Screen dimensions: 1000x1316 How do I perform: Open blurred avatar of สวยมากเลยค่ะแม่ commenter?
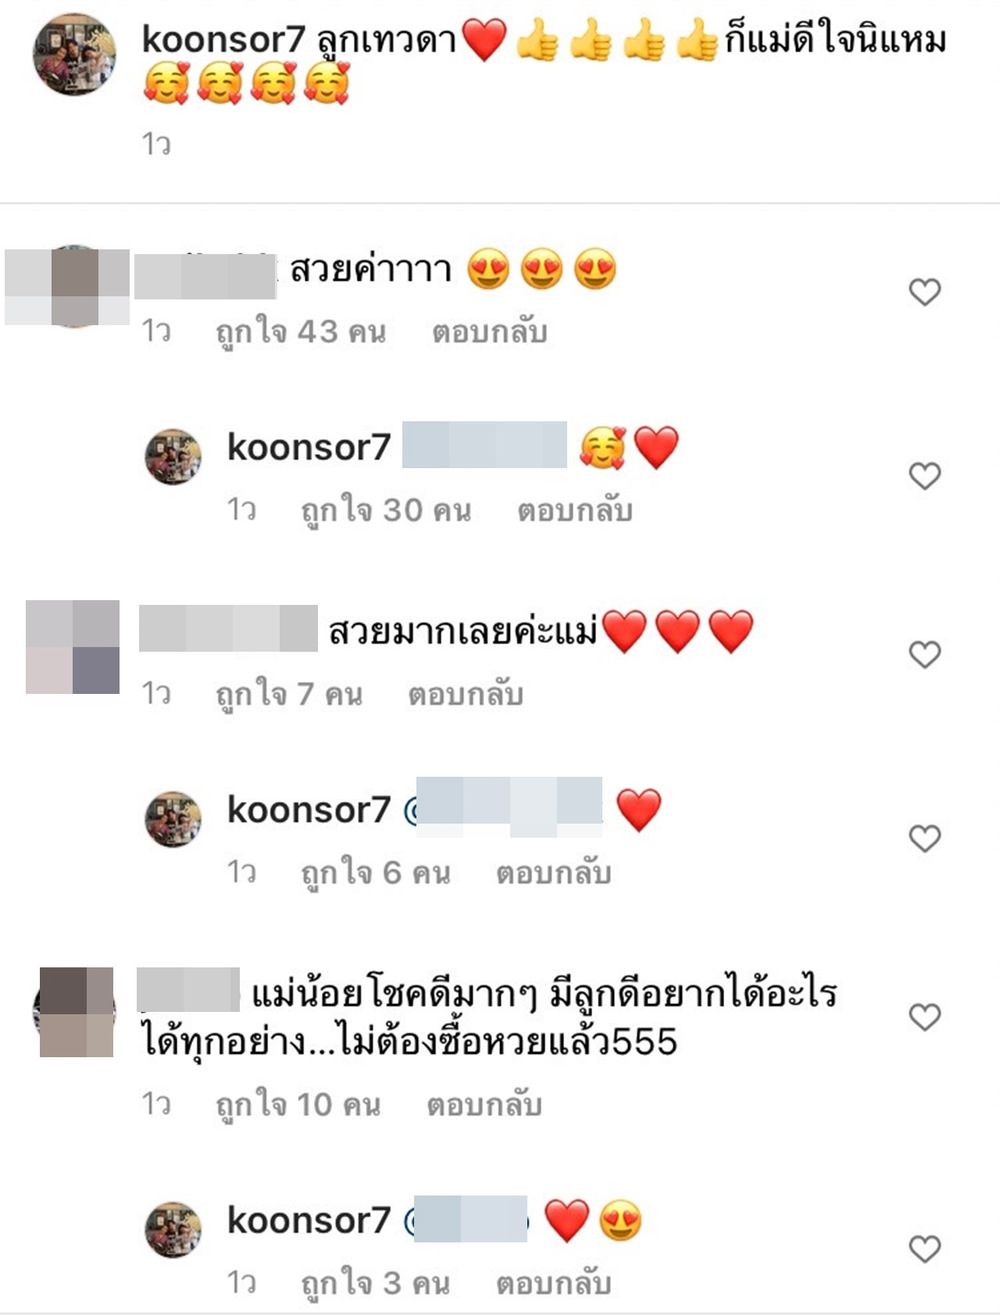(x=73, y=647)
